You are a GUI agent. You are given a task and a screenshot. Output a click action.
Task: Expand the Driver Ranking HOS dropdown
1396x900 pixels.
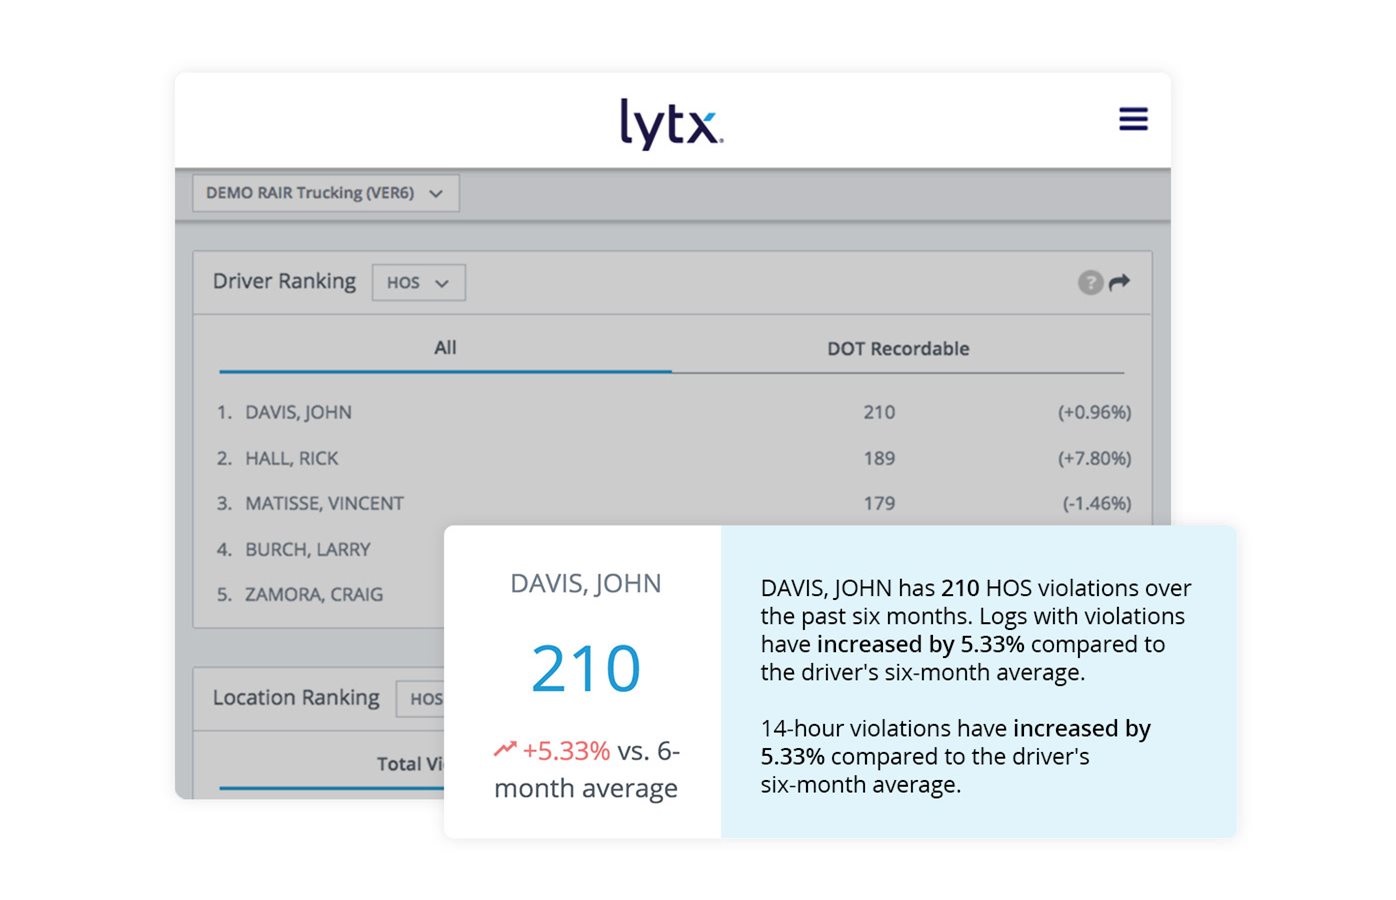click(x=418, y=283)
